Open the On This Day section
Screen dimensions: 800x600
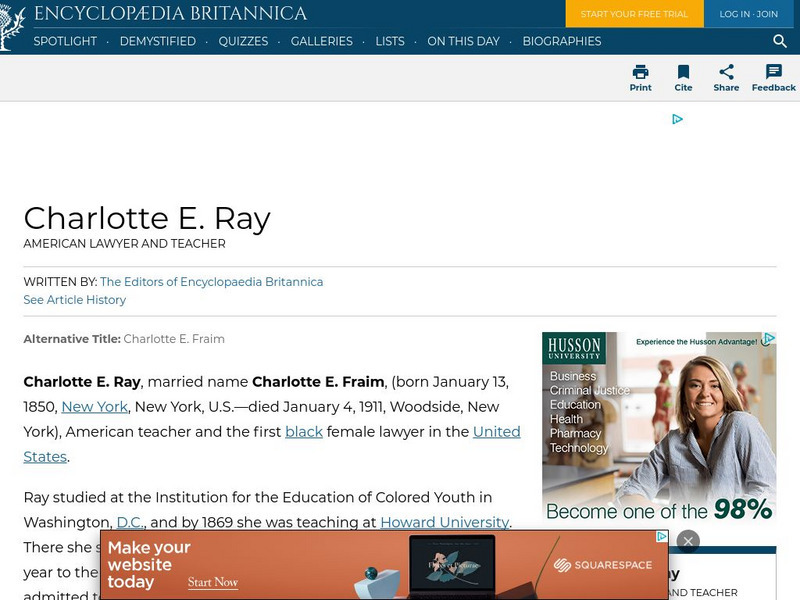coord(463,42)
